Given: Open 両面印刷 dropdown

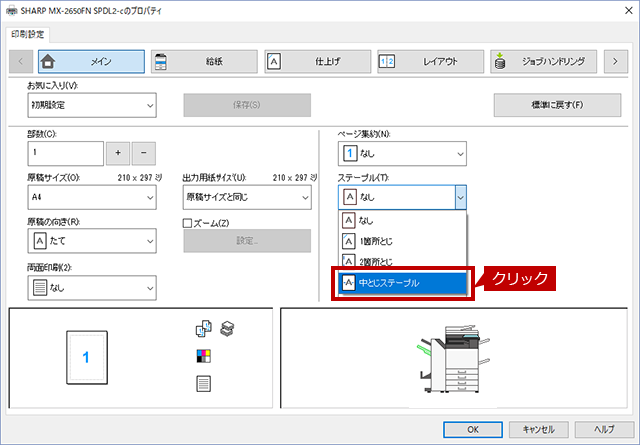Looking at the screenshot, I should coord(92,288).
